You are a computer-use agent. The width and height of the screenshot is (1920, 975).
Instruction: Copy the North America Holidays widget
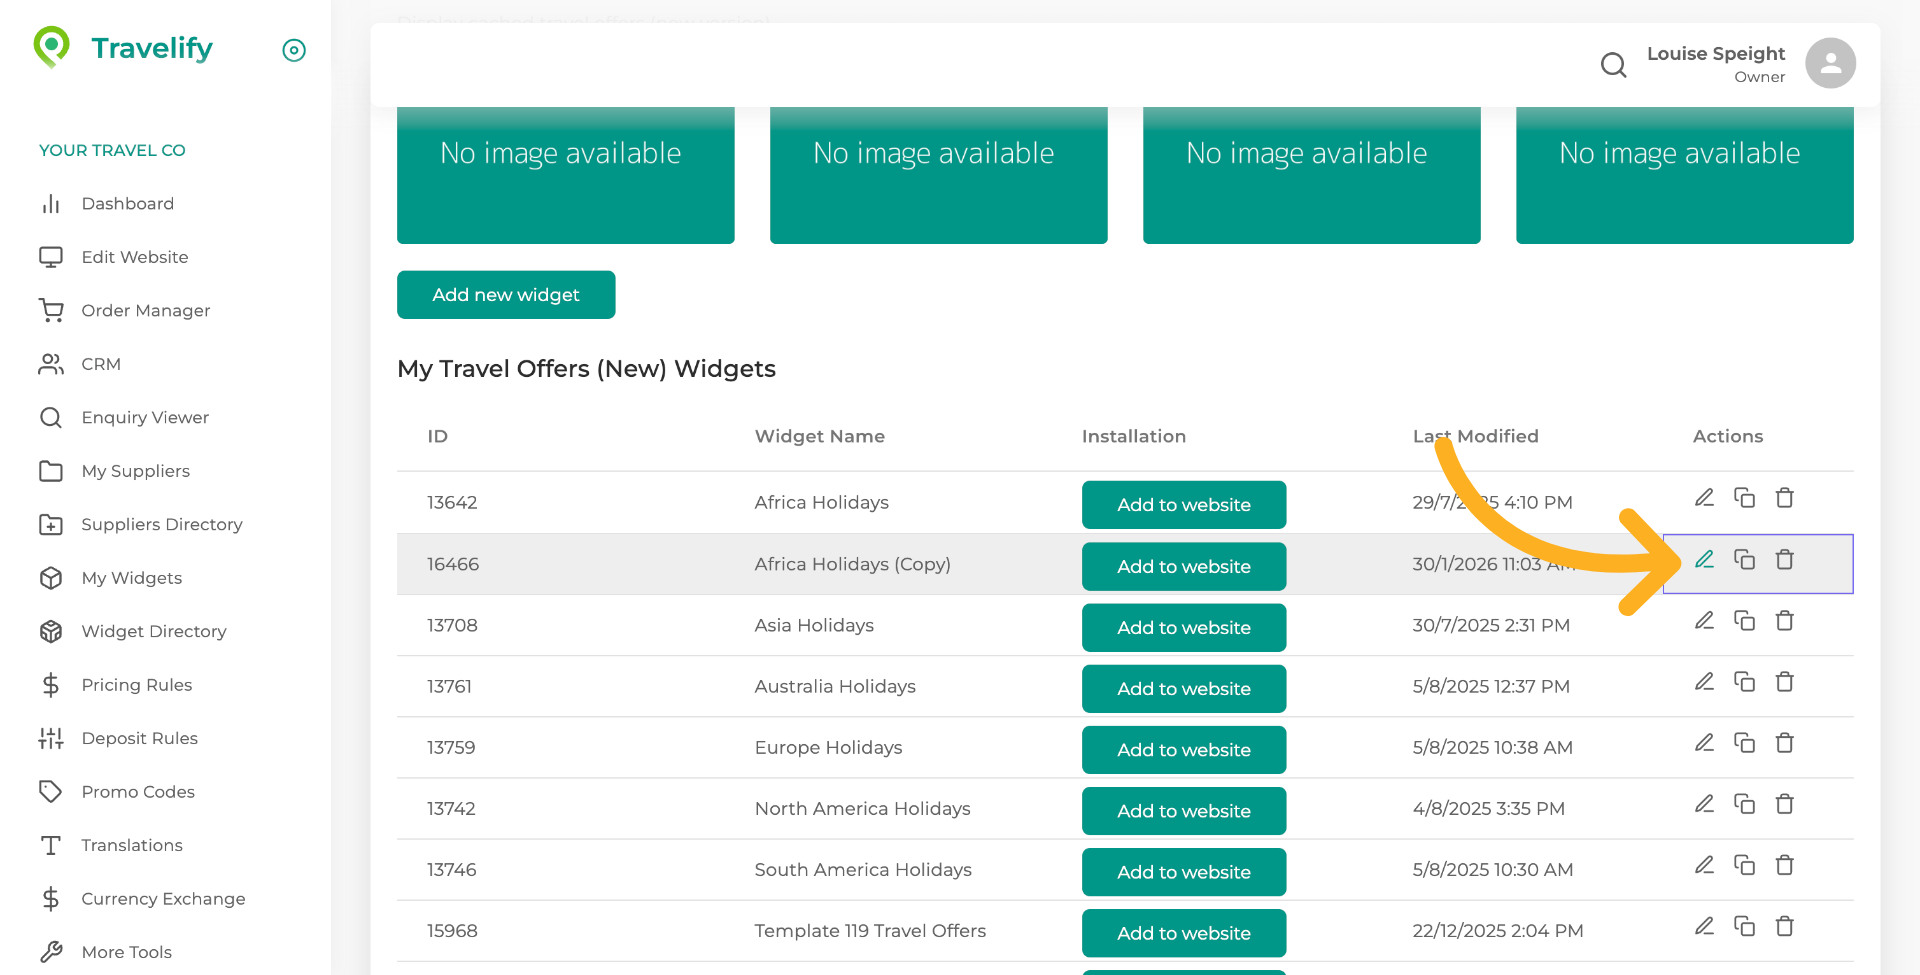pyautogui.click(x=1744, y=804)
